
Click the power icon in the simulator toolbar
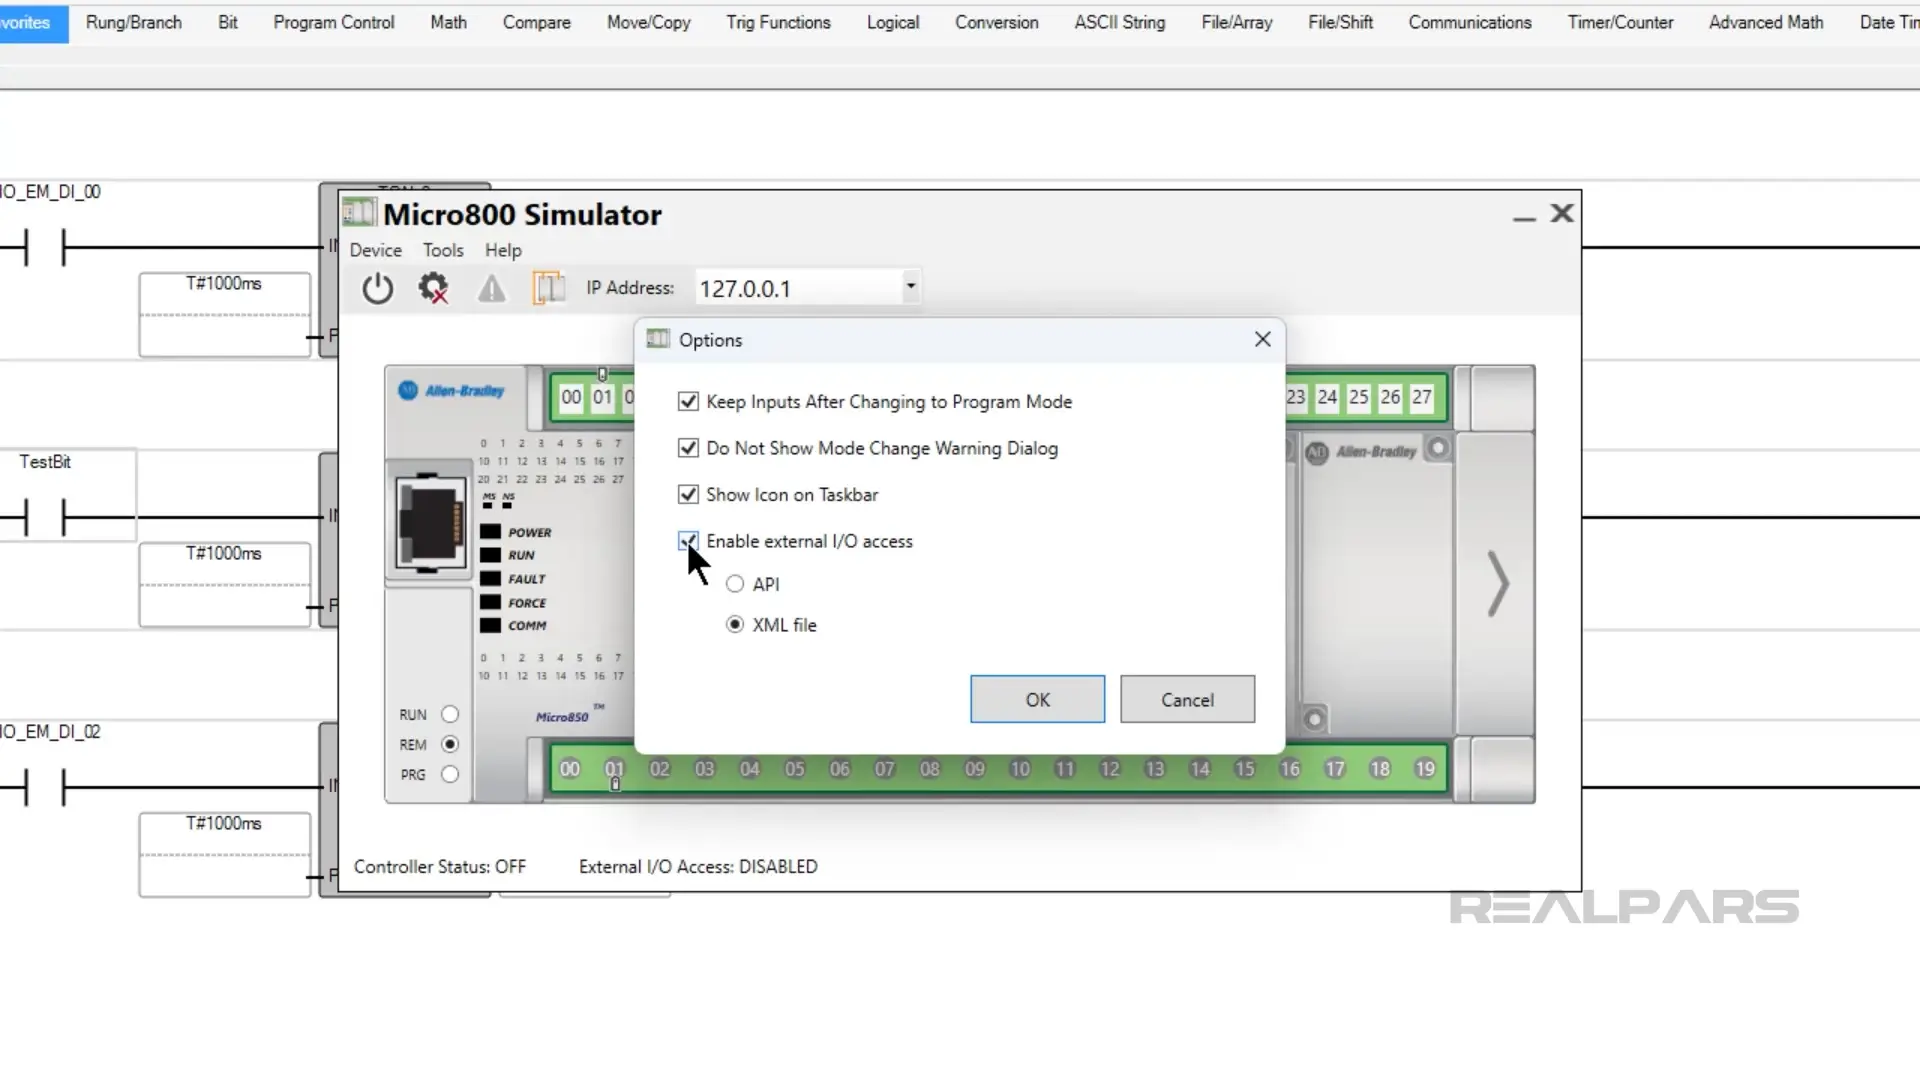click(377, 289)
